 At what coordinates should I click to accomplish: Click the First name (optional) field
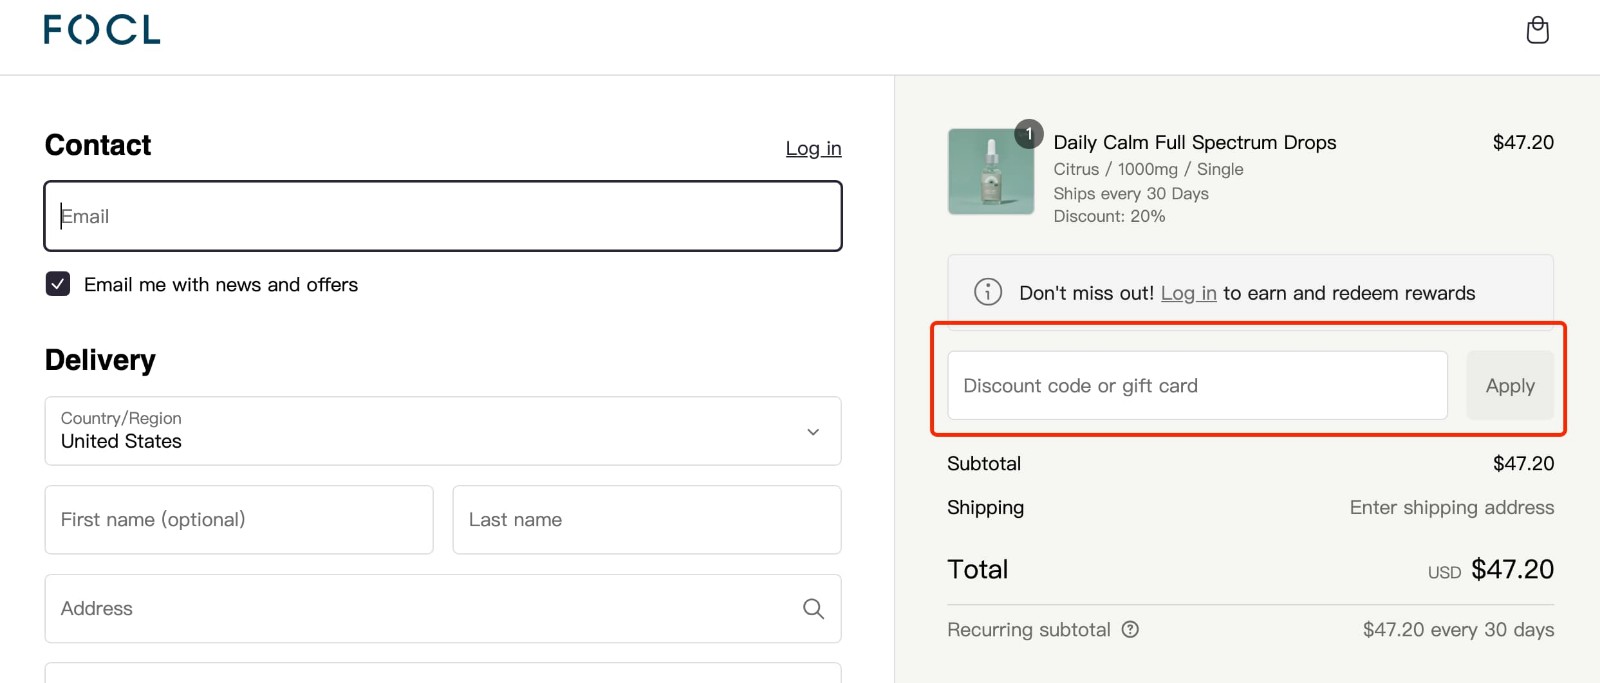[239, 519]
